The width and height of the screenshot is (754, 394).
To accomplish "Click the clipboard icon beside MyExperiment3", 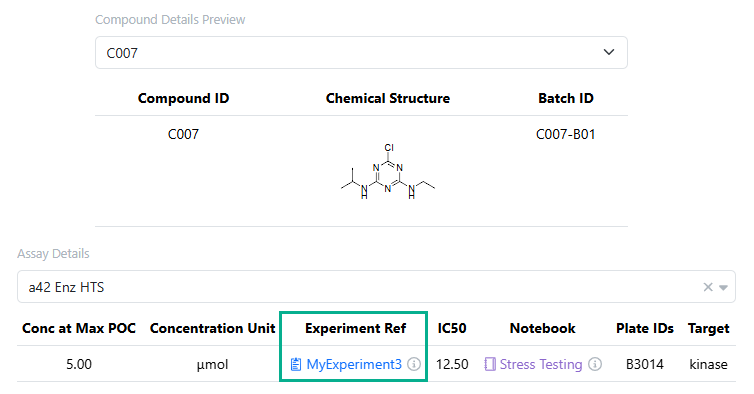I will [x=296, y=365].
